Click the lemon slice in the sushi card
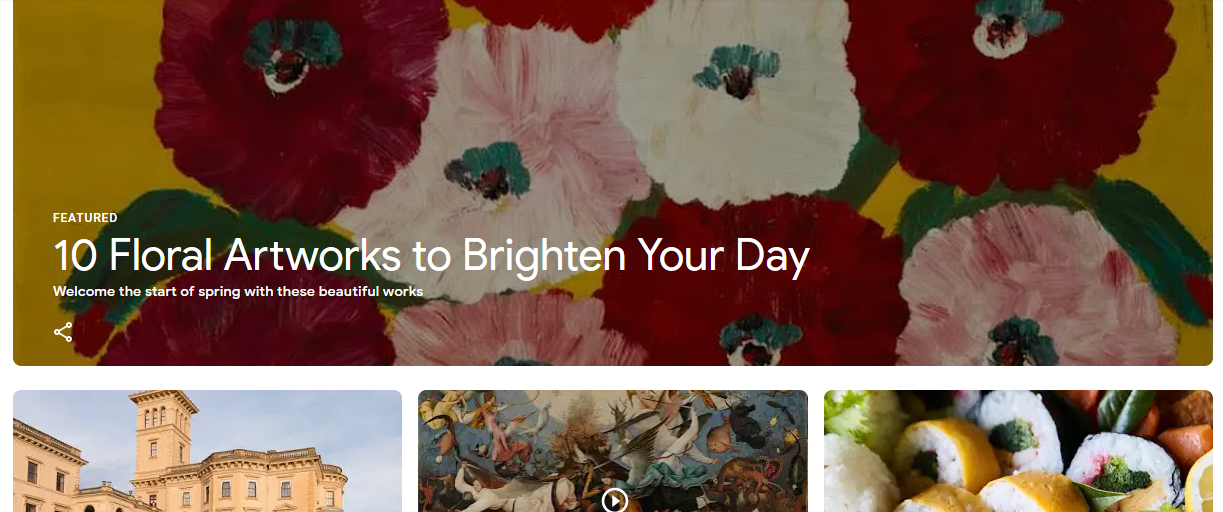Image resolution: width=1223 pixels, height=512 pixels. [x=1201, y=485]
